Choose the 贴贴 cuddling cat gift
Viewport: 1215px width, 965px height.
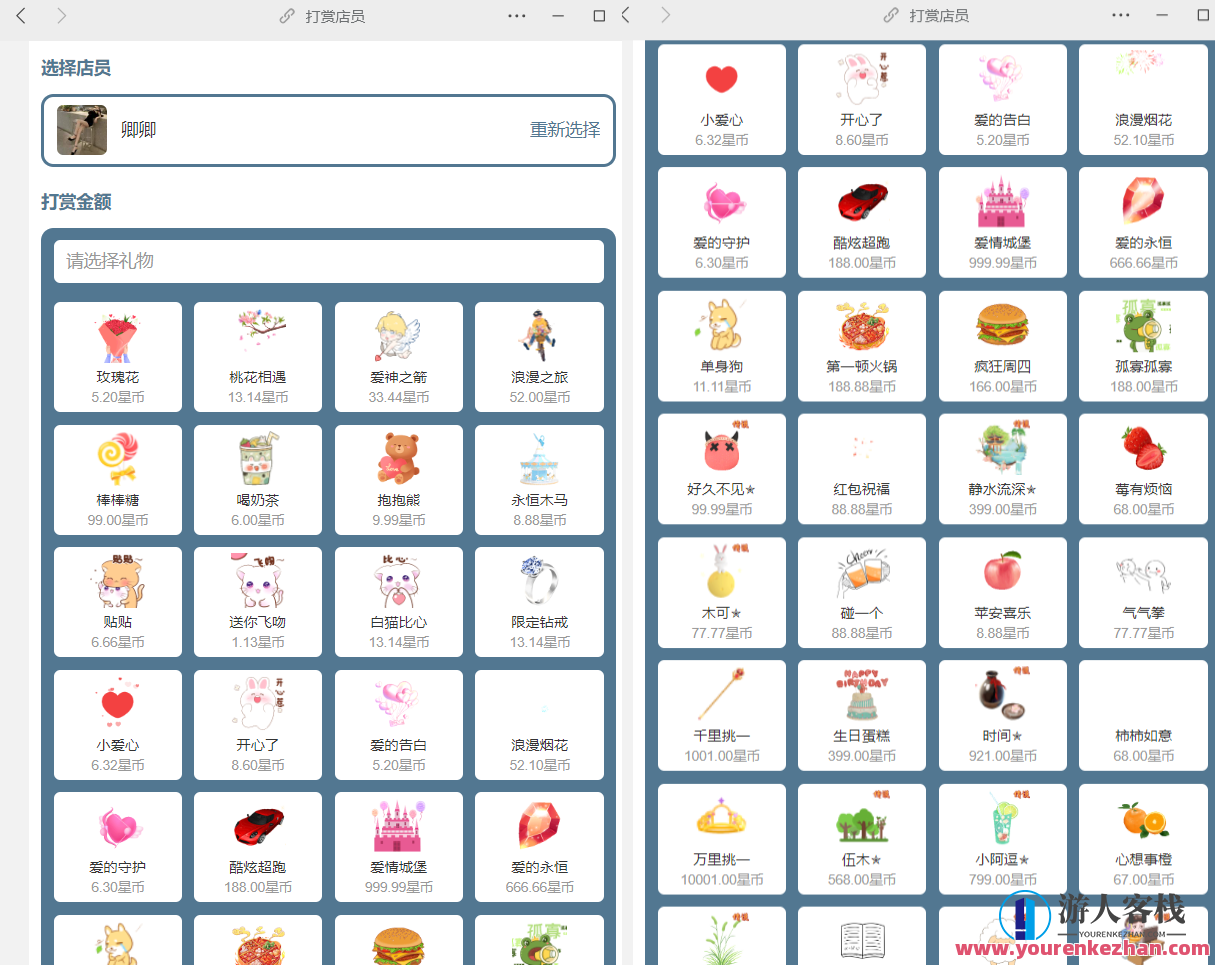tap(118, 602)
